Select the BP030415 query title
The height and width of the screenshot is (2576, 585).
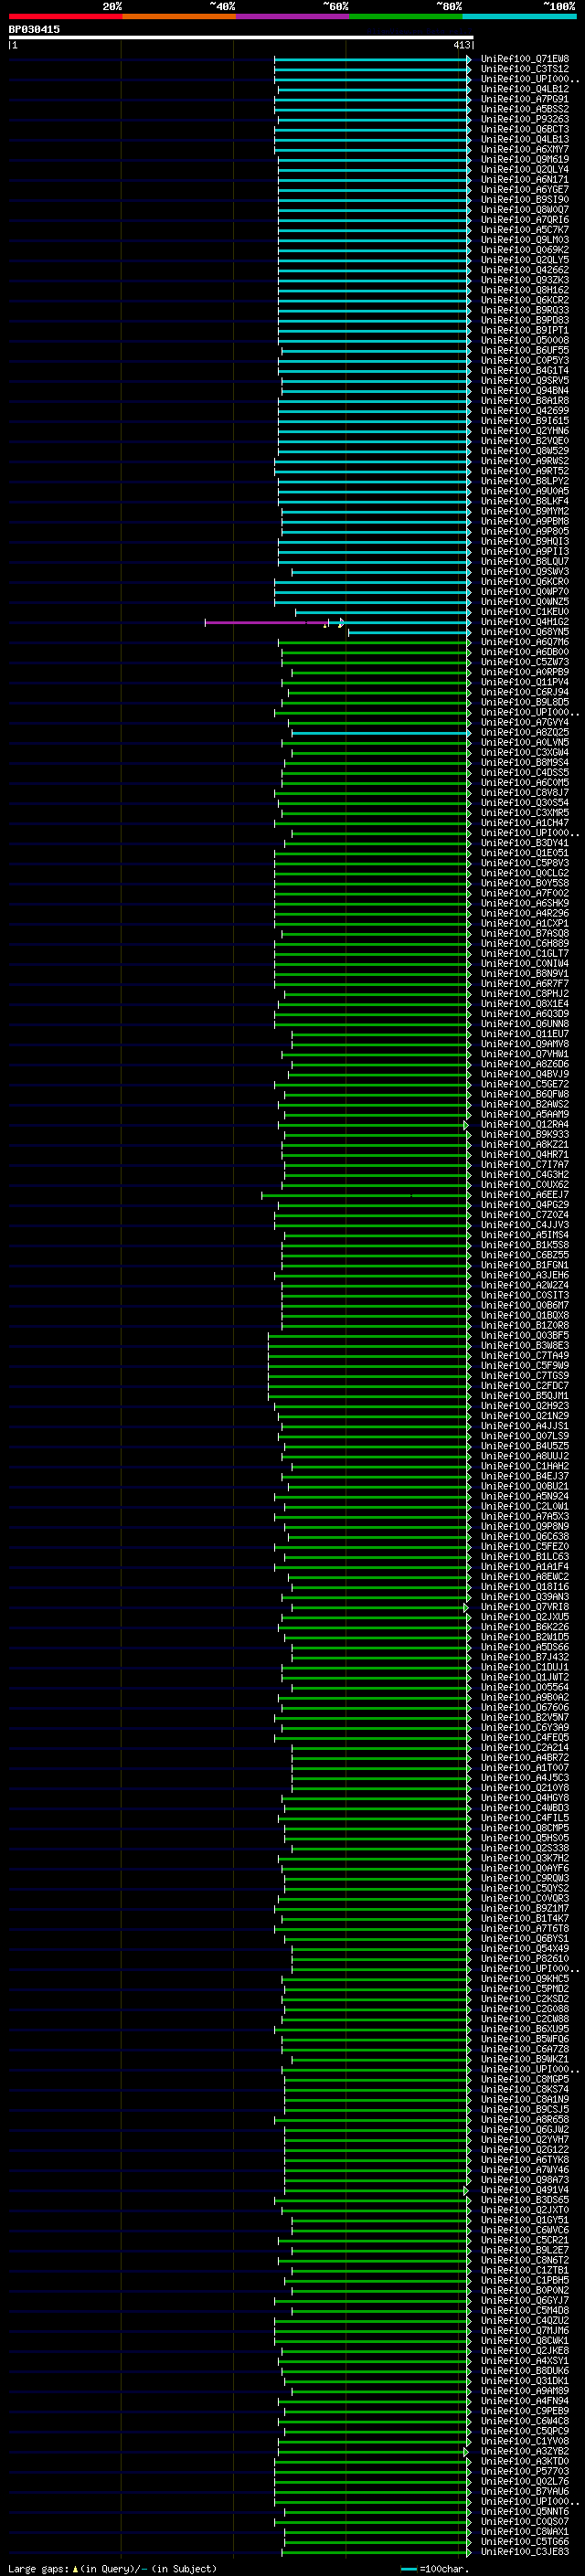coord(34,30)
